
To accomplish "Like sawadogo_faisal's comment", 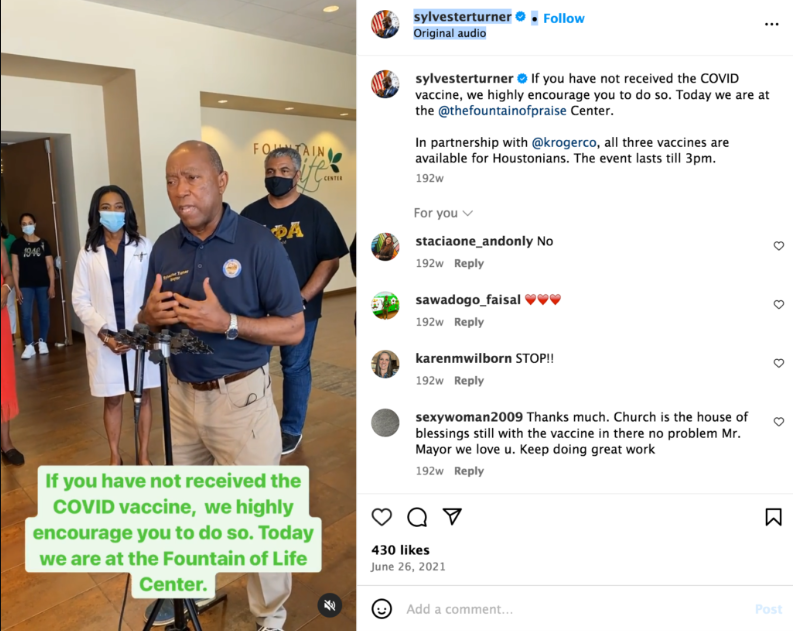I will pos(779,304).
